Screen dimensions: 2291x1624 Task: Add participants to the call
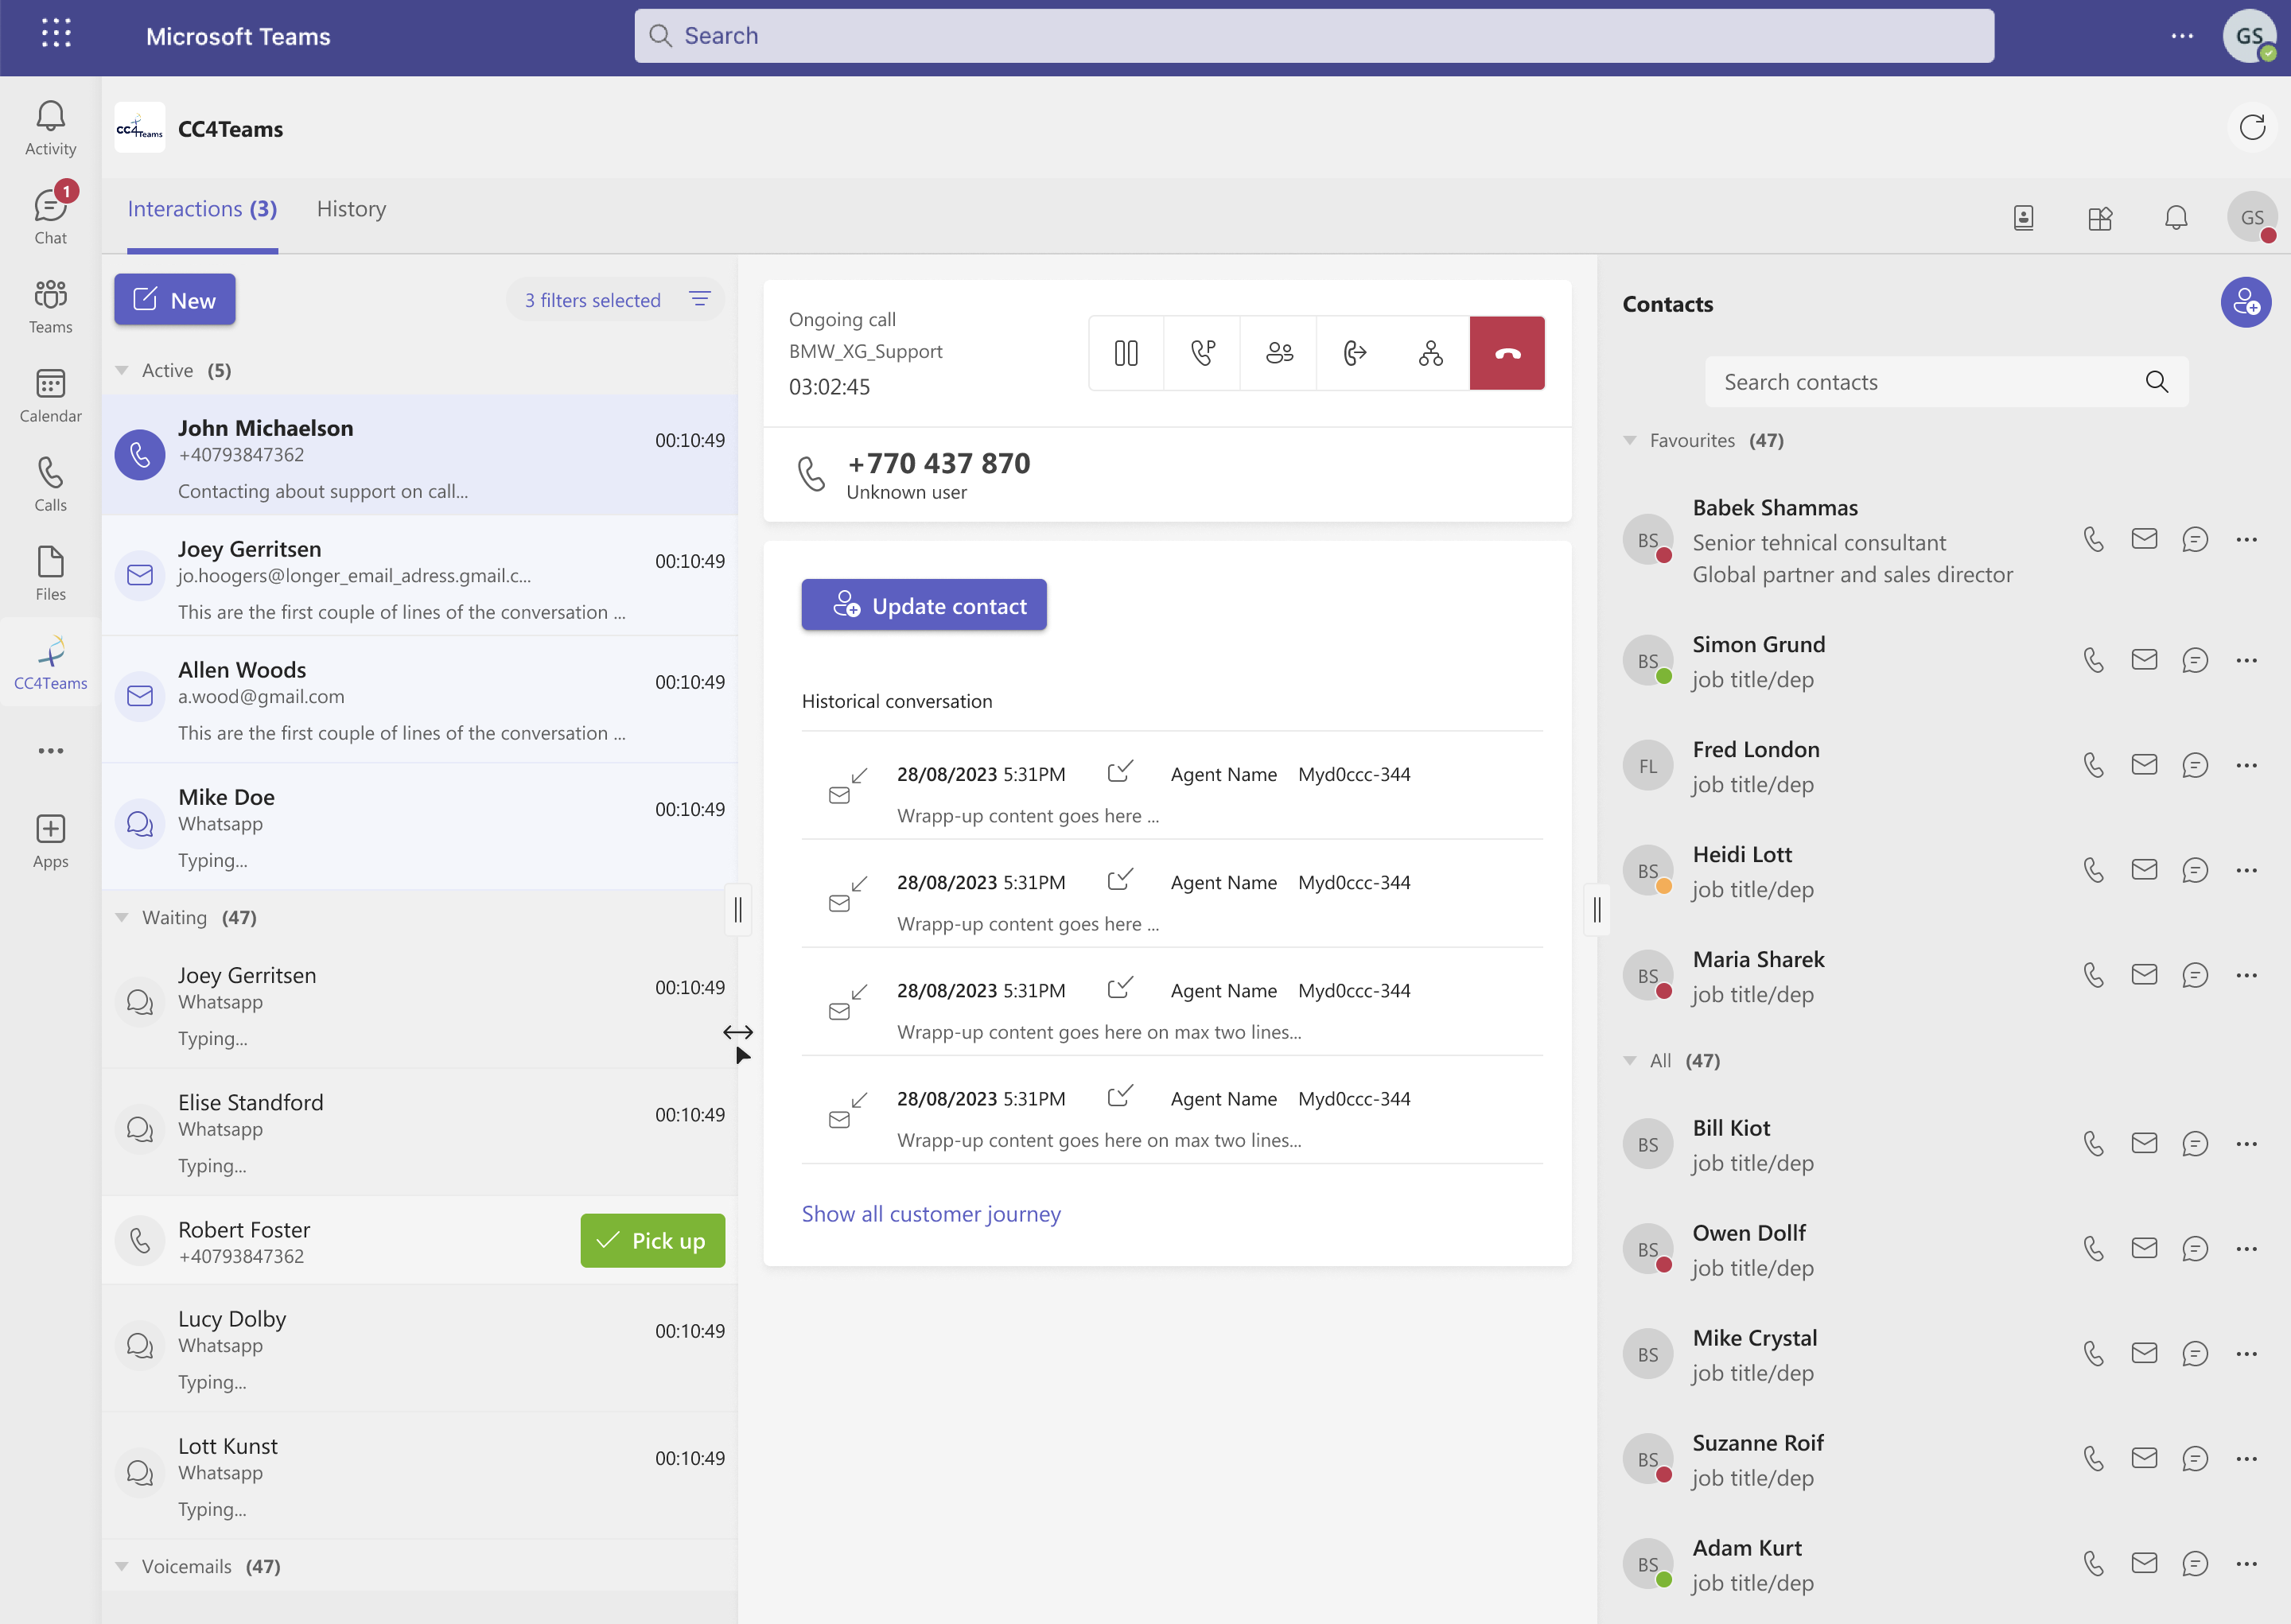pyautogui.click(x=1279, y=353)
